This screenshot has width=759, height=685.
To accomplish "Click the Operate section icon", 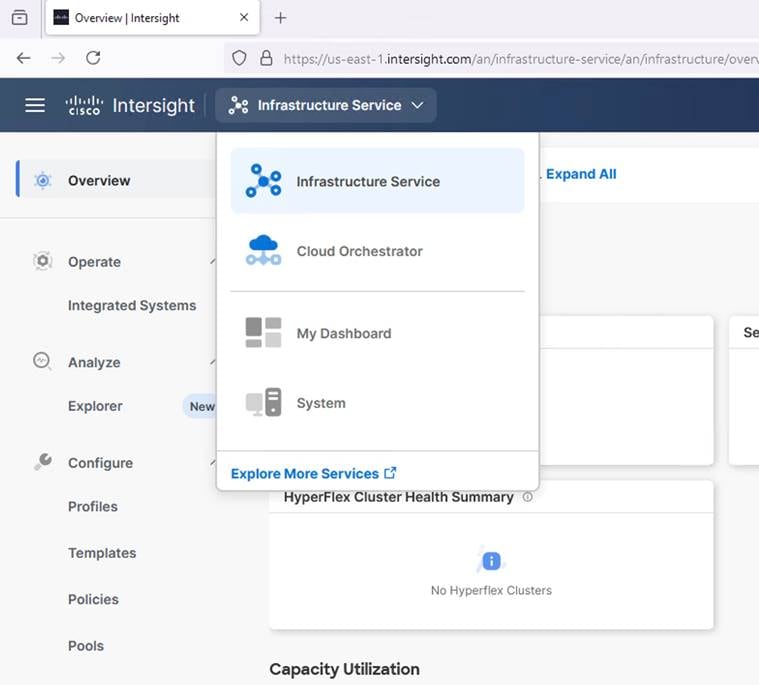I will (x=42, y=262).
